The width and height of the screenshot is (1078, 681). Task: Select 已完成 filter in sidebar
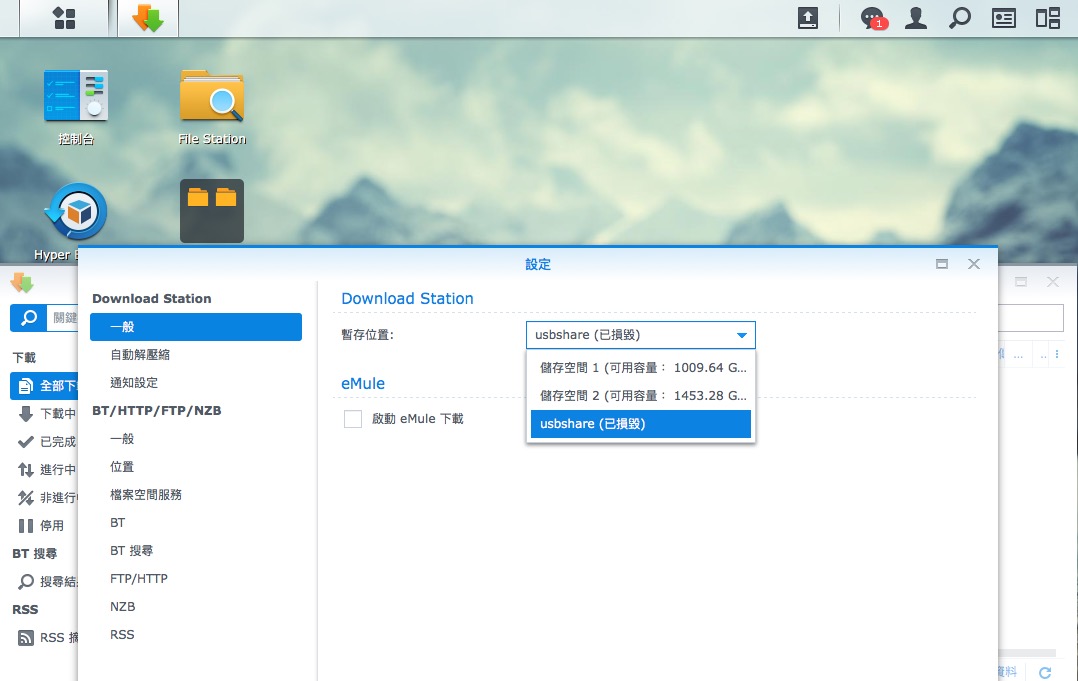point(45,442)
